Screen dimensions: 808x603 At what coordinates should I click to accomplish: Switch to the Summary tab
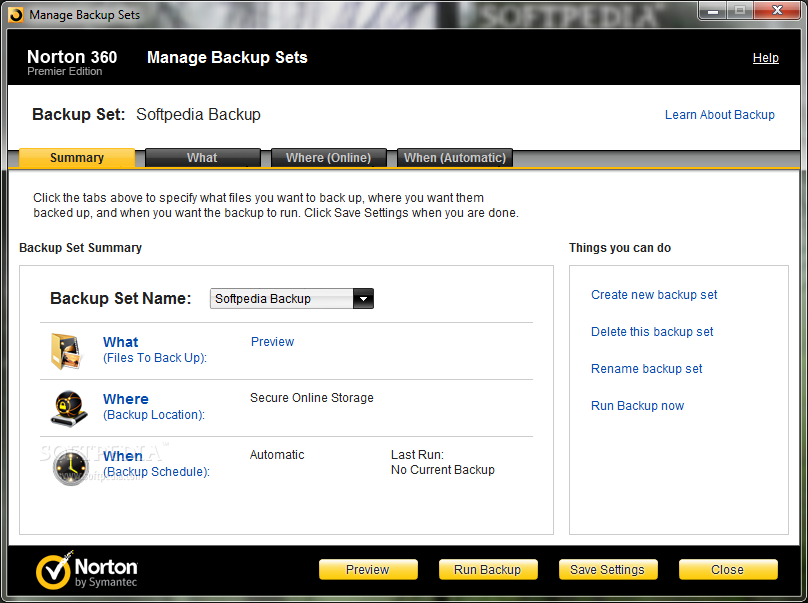(77, 158)
